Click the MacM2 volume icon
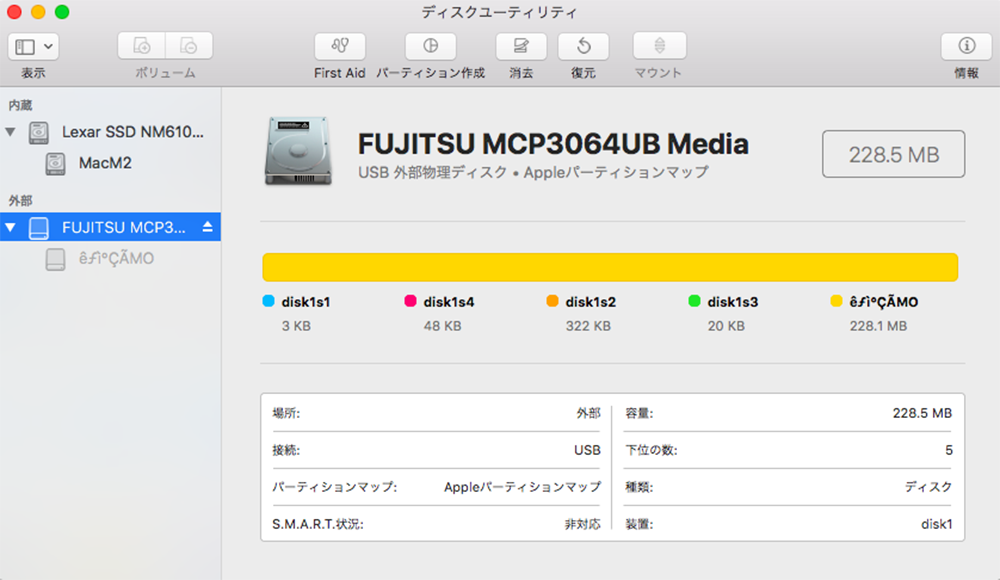 coord(55,163)
